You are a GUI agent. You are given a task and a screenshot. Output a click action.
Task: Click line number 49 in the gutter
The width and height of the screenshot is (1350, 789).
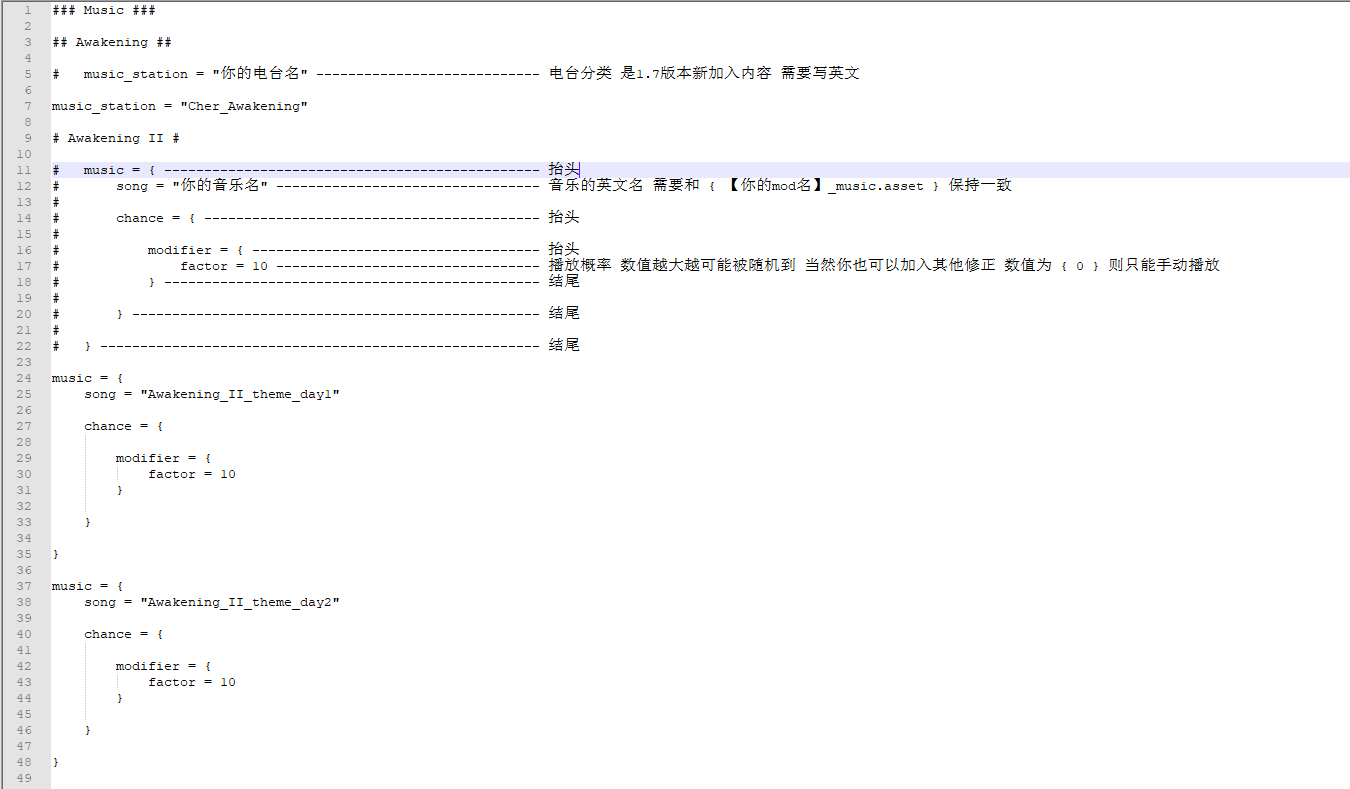(x=25, y=778)
